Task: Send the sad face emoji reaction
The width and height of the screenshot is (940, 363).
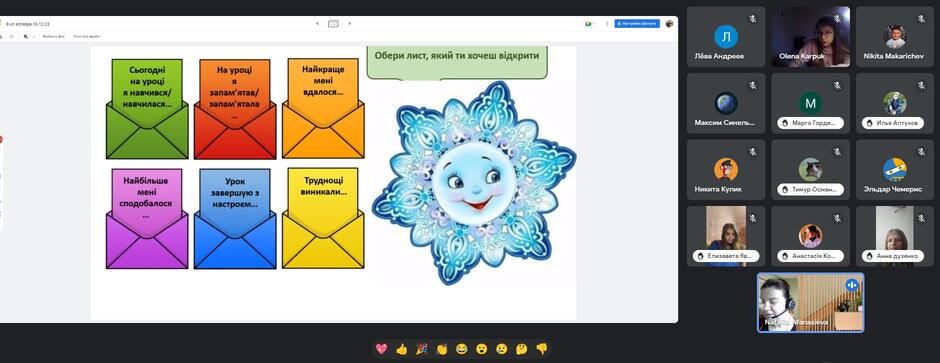Action: 502,349
